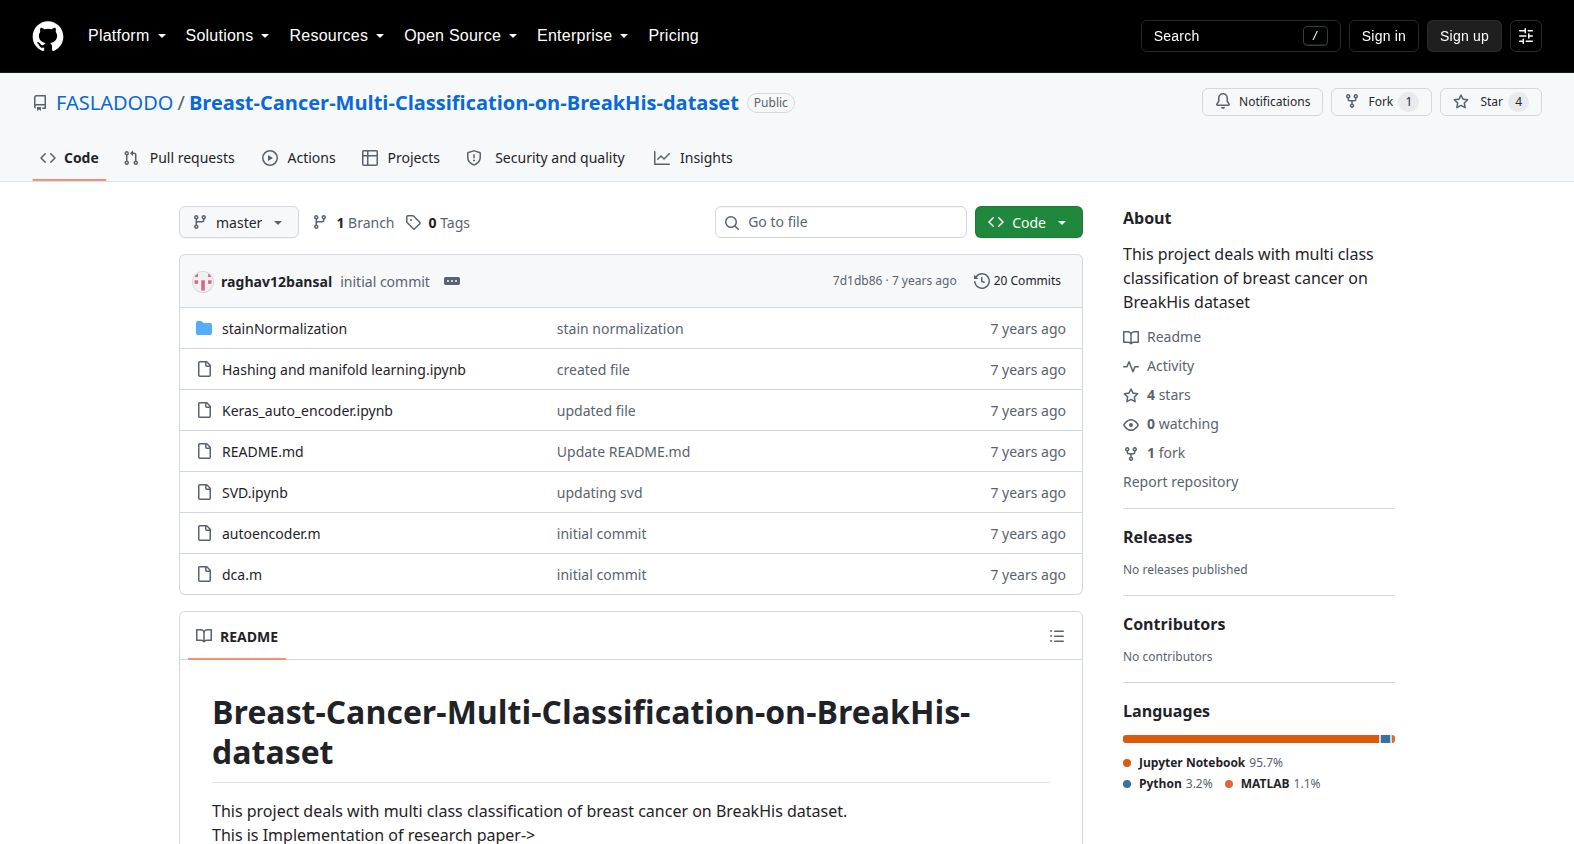Fork this repository
This screenshot has height=844, width=1574.
pos(1381,102)
